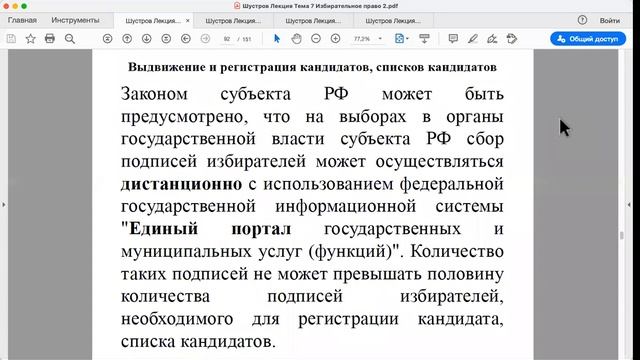
Task: Activate the selection arrow tool
Action: [277, 39]
